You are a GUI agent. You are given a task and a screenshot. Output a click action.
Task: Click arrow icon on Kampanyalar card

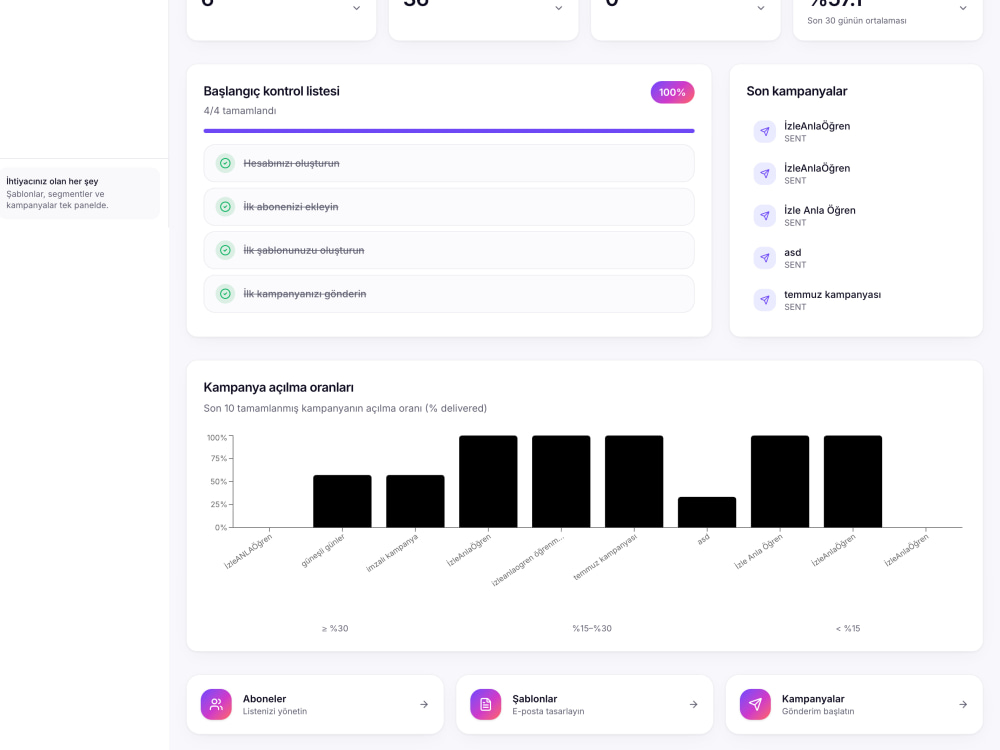(x=963, y=704)
